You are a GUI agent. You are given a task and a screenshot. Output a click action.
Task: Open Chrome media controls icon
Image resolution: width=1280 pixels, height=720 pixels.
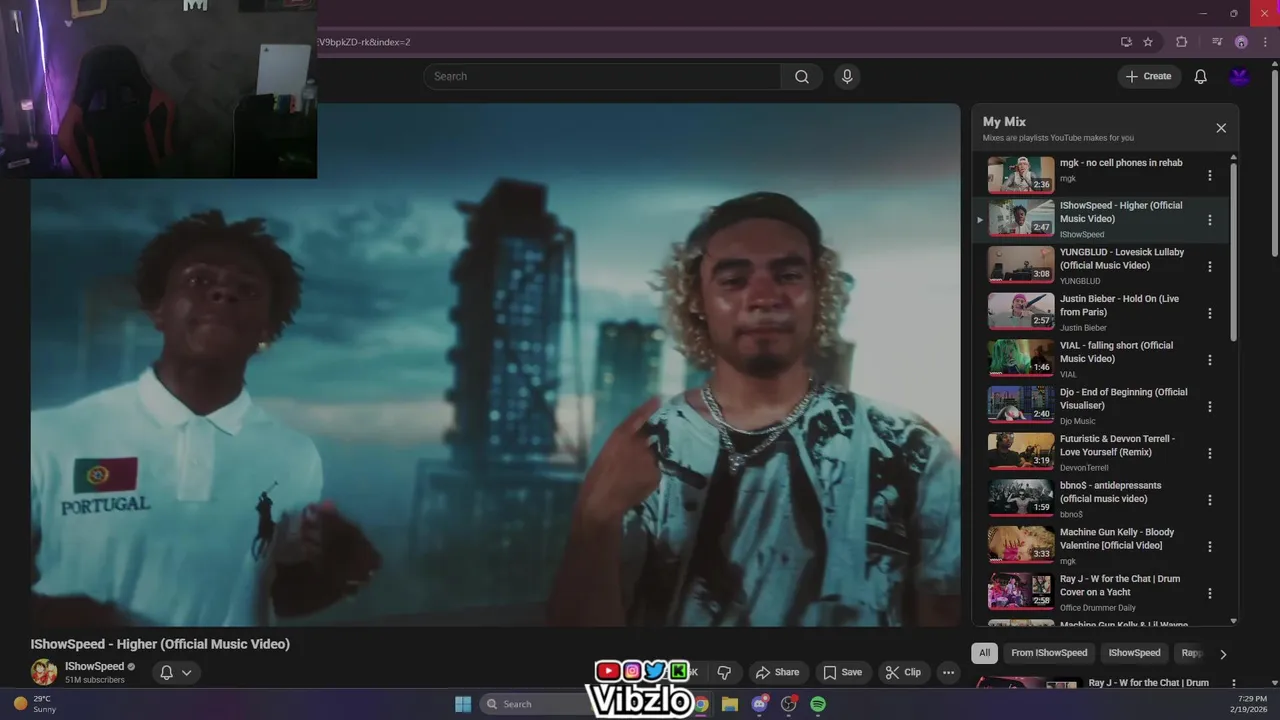coord(1217,42)
